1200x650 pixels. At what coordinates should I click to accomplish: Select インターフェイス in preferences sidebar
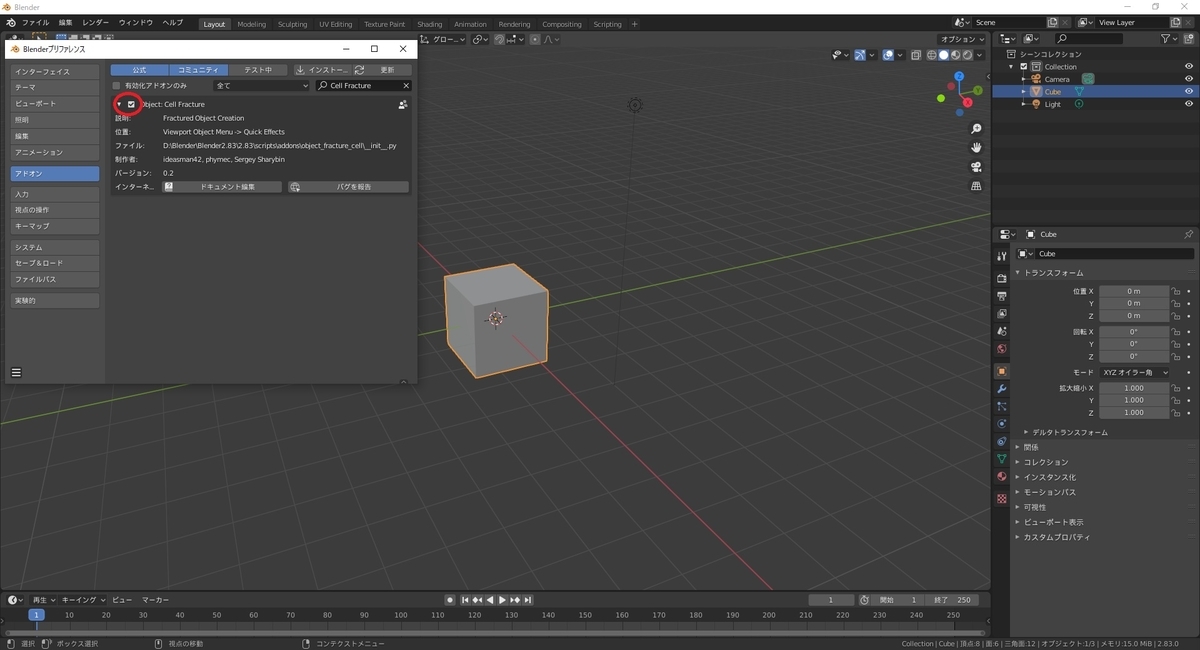[55, 72]
